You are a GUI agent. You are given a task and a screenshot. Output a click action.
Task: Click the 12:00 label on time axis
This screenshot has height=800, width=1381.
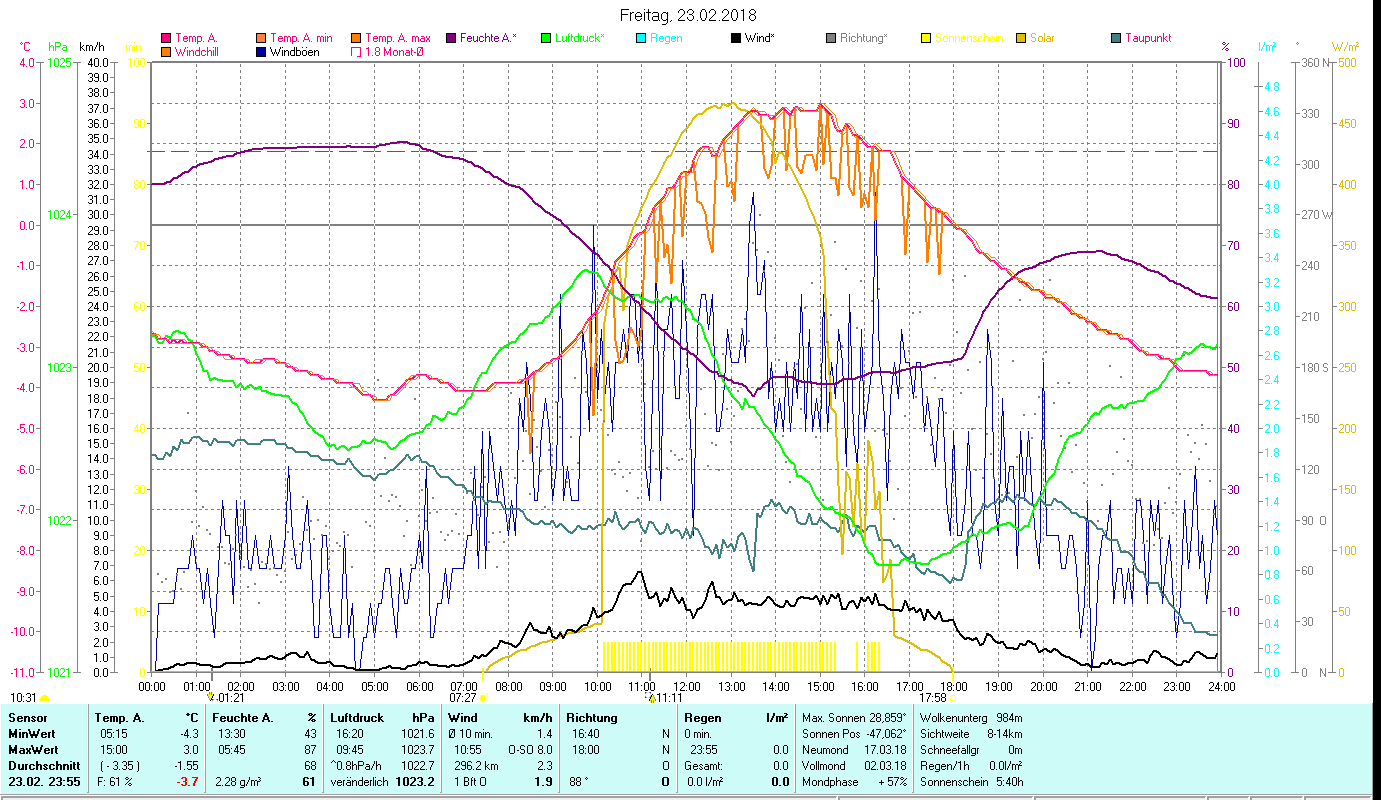tap(686, 687)
